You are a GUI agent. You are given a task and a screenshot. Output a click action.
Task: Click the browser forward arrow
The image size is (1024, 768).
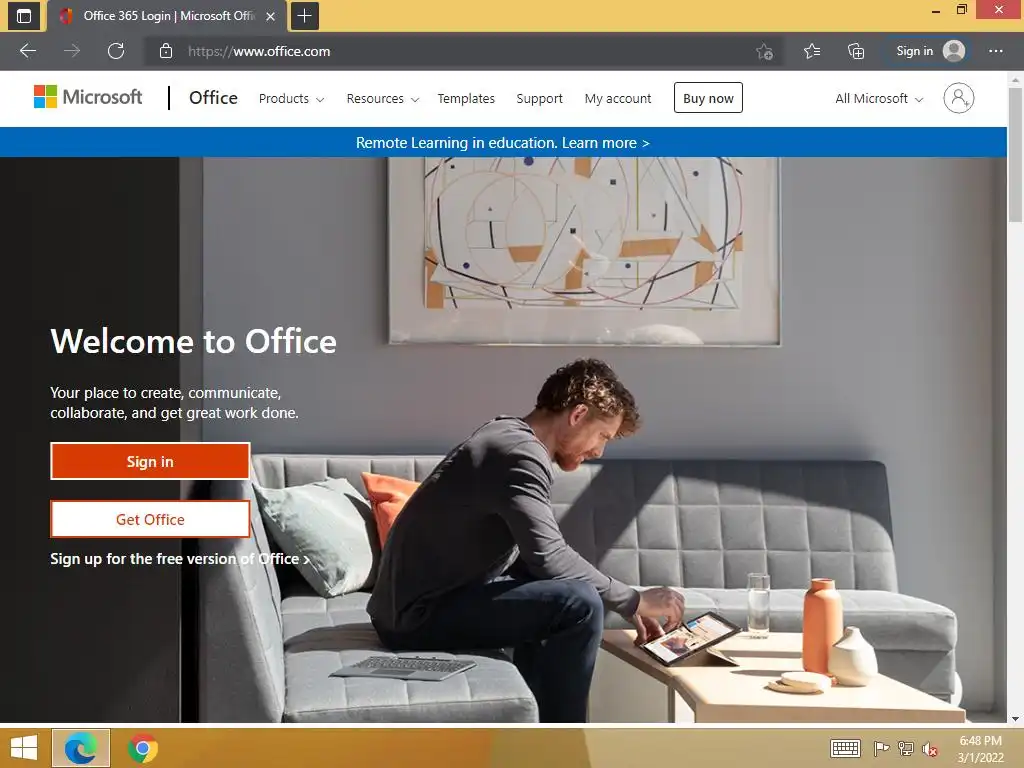(x=72, y=51)
